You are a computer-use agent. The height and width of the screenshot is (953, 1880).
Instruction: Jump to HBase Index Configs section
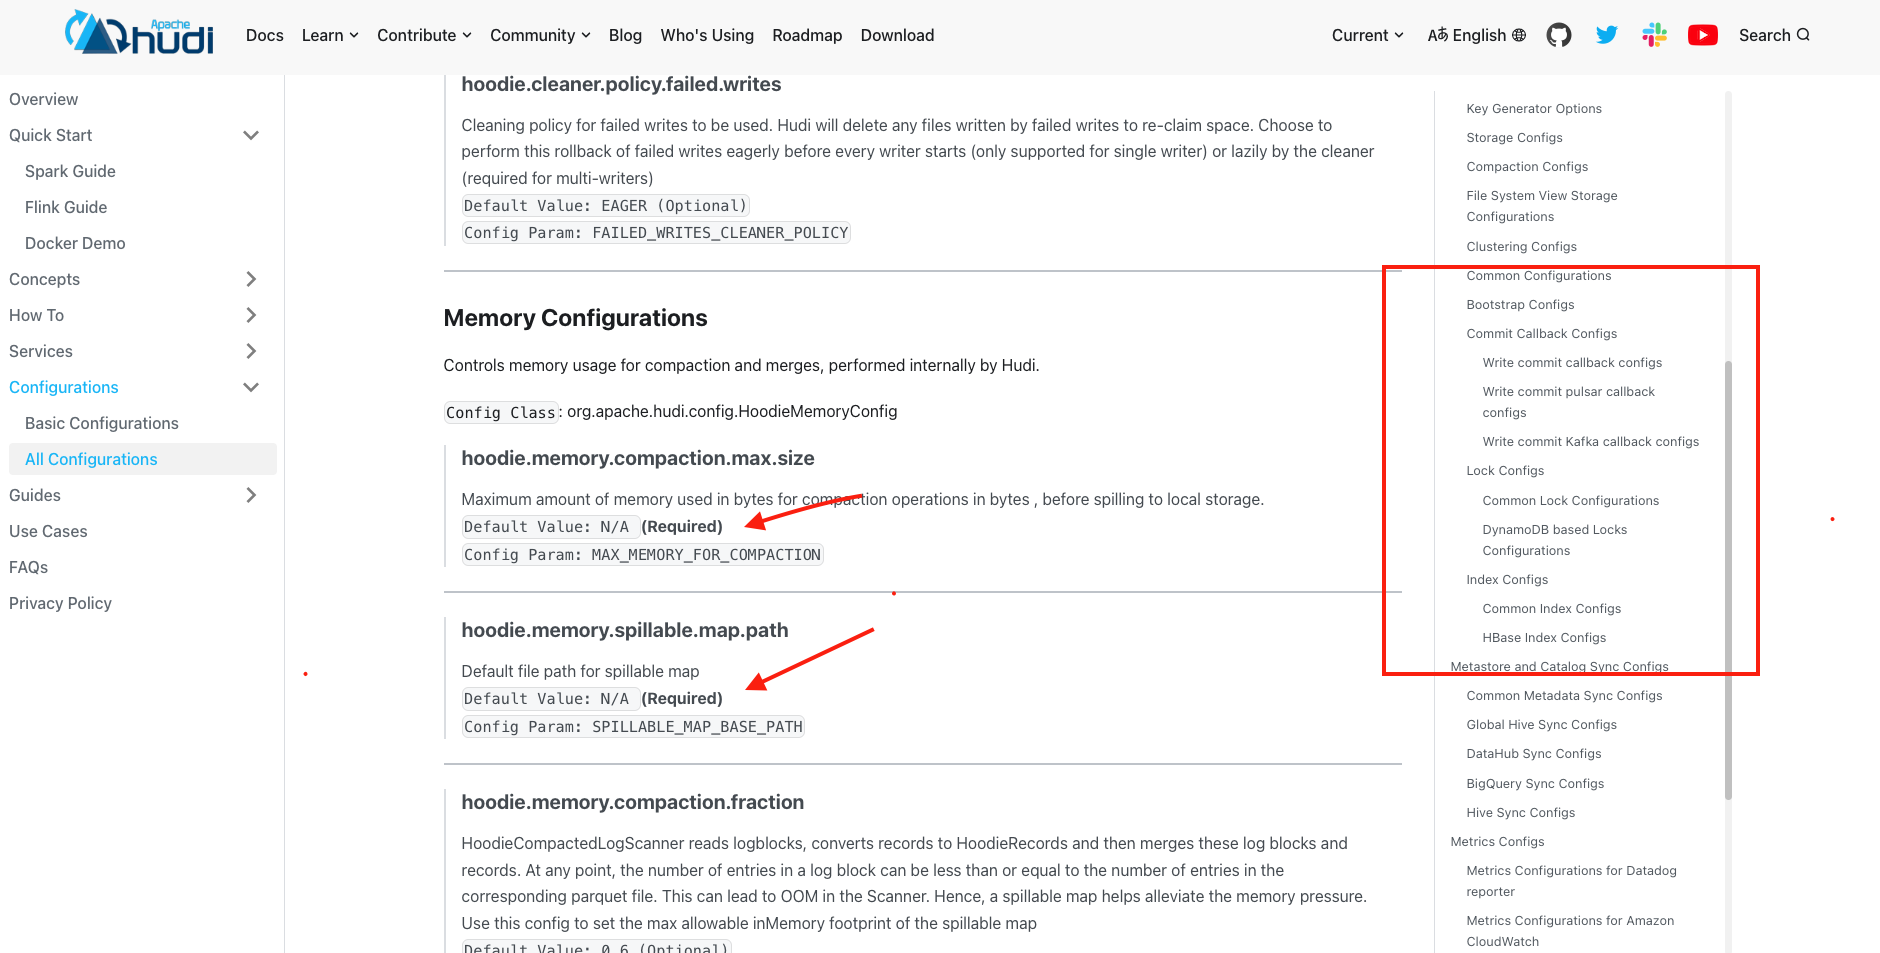1544,637
